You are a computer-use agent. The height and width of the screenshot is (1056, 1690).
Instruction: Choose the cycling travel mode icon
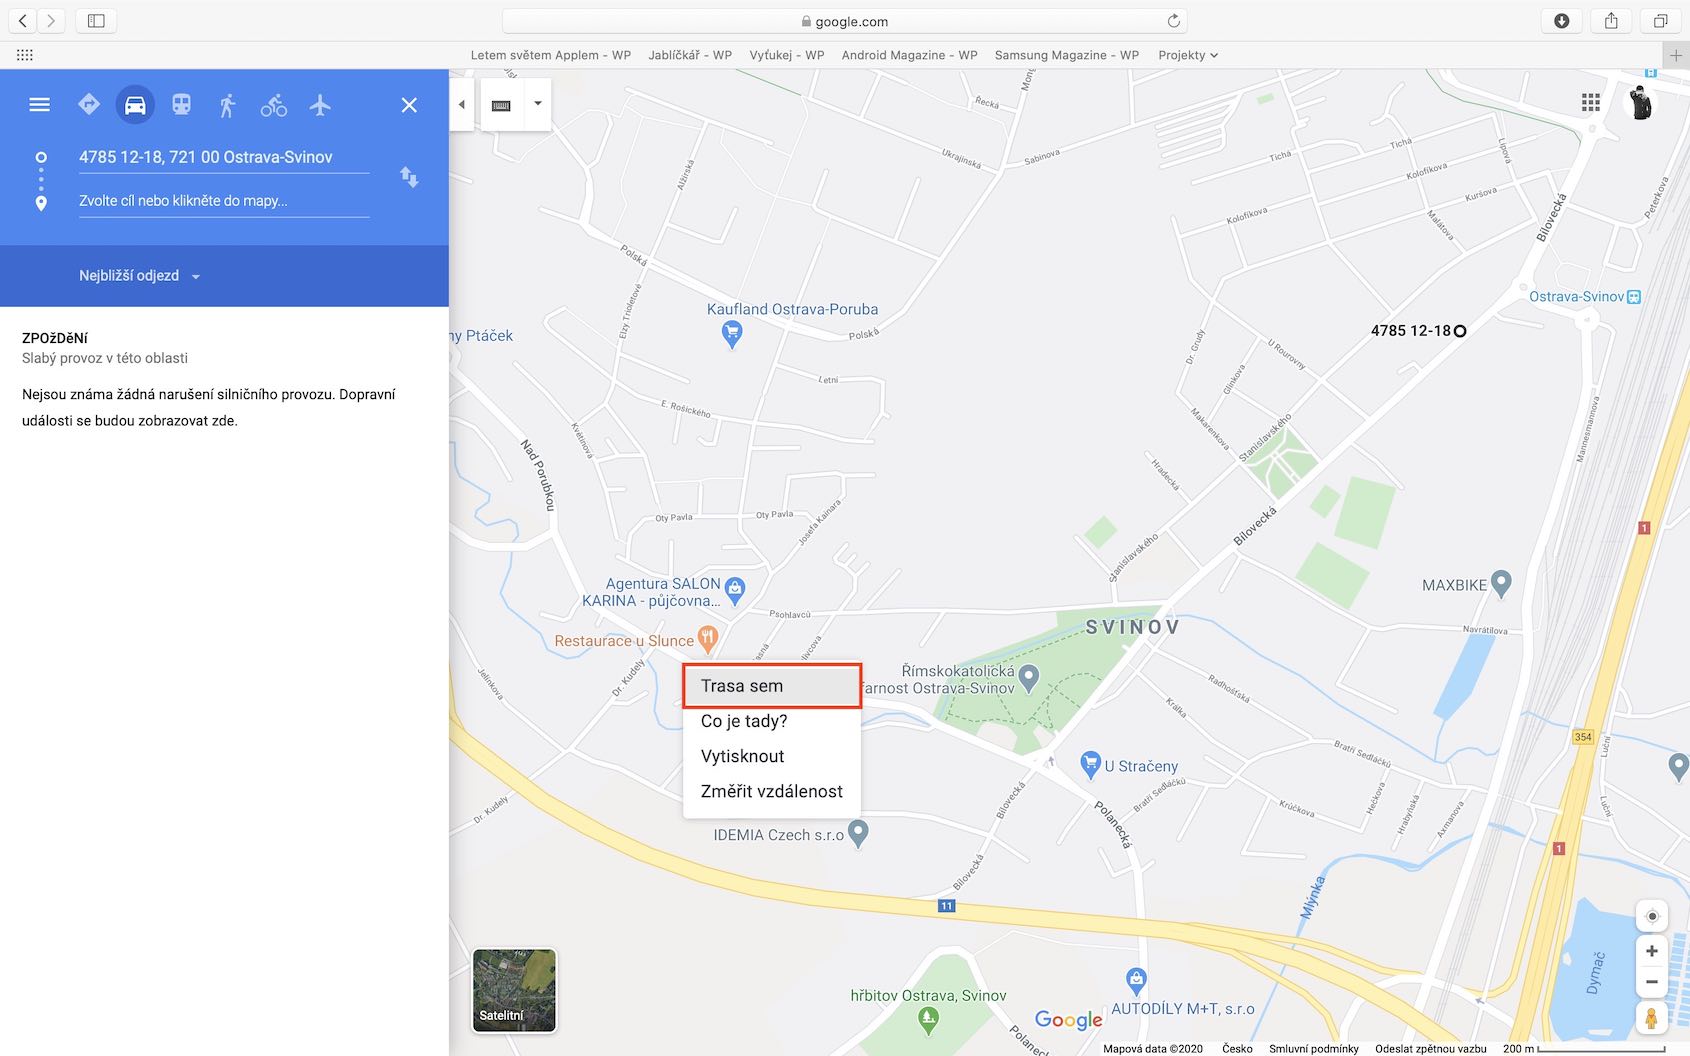(274, 105)
